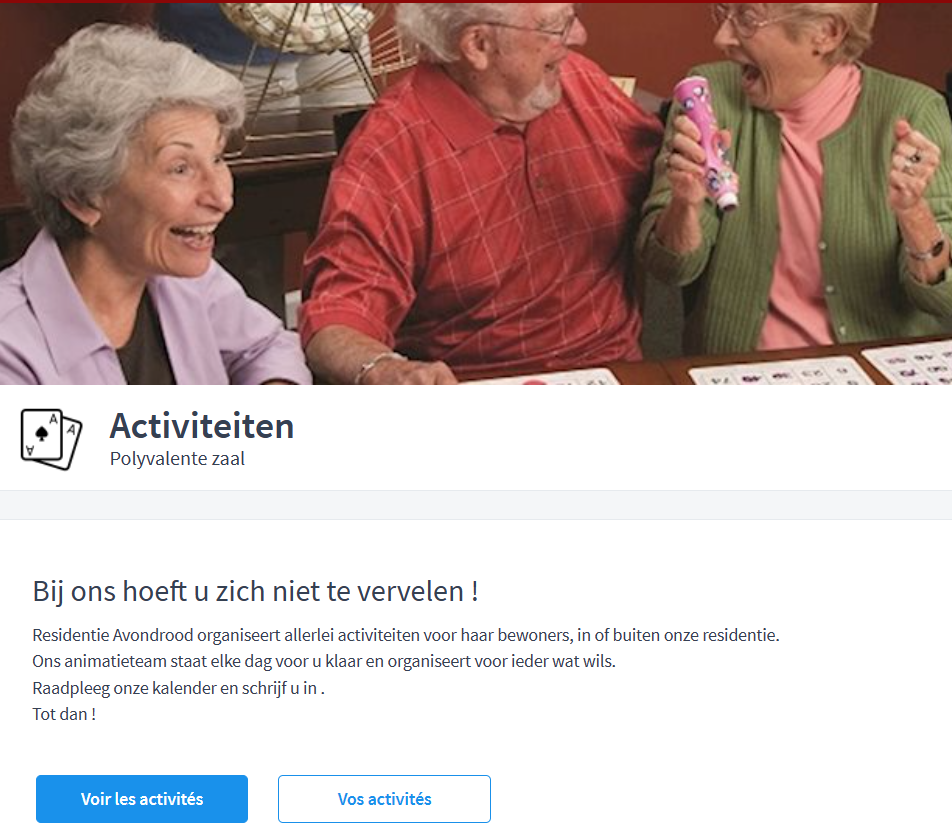
Task: Click the ace of spades symbol on card icon
Action: pos(42,433)
